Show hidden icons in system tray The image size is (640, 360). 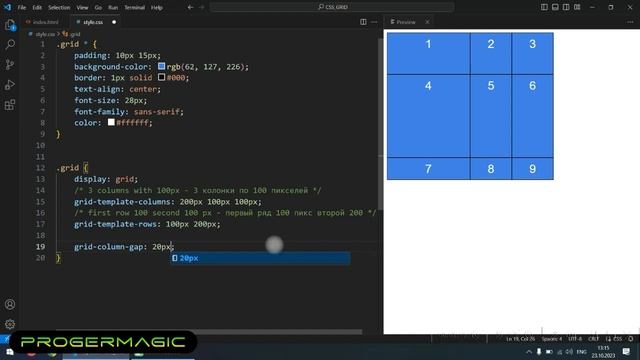(529, 352)
